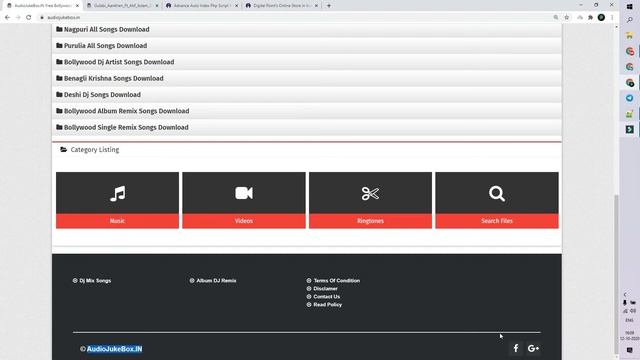Viewport: 640px width, 360px height.
Task: Click the Facebook icon in footer
Action: click(516, 348)
